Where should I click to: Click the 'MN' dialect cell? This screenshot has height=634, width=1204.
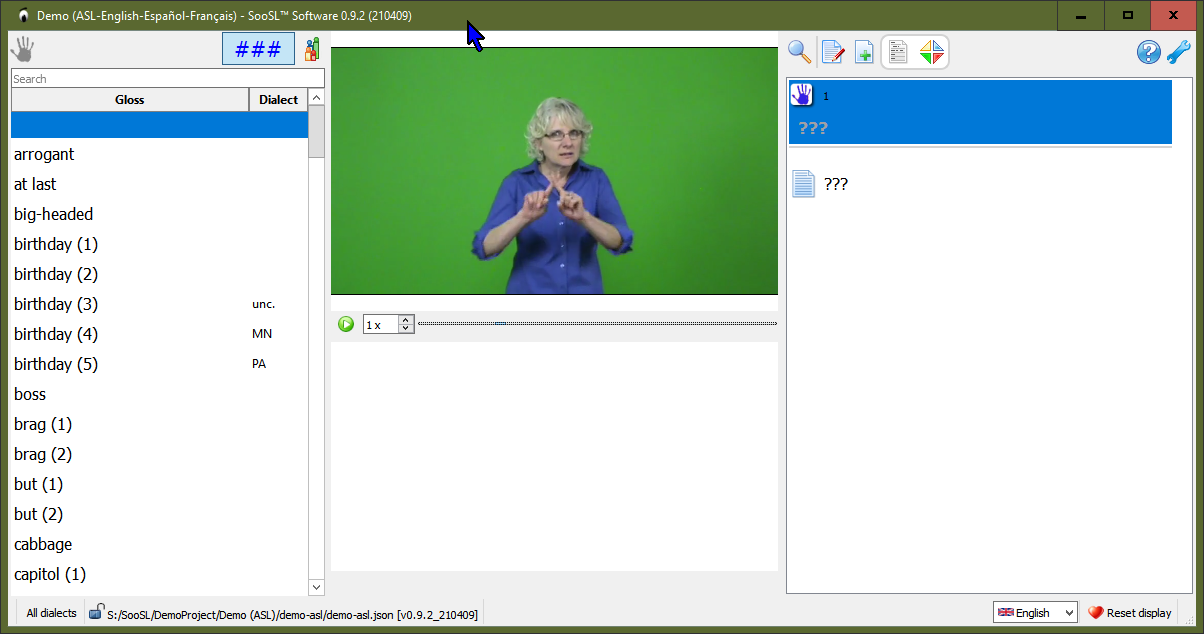tap(261, 334)
